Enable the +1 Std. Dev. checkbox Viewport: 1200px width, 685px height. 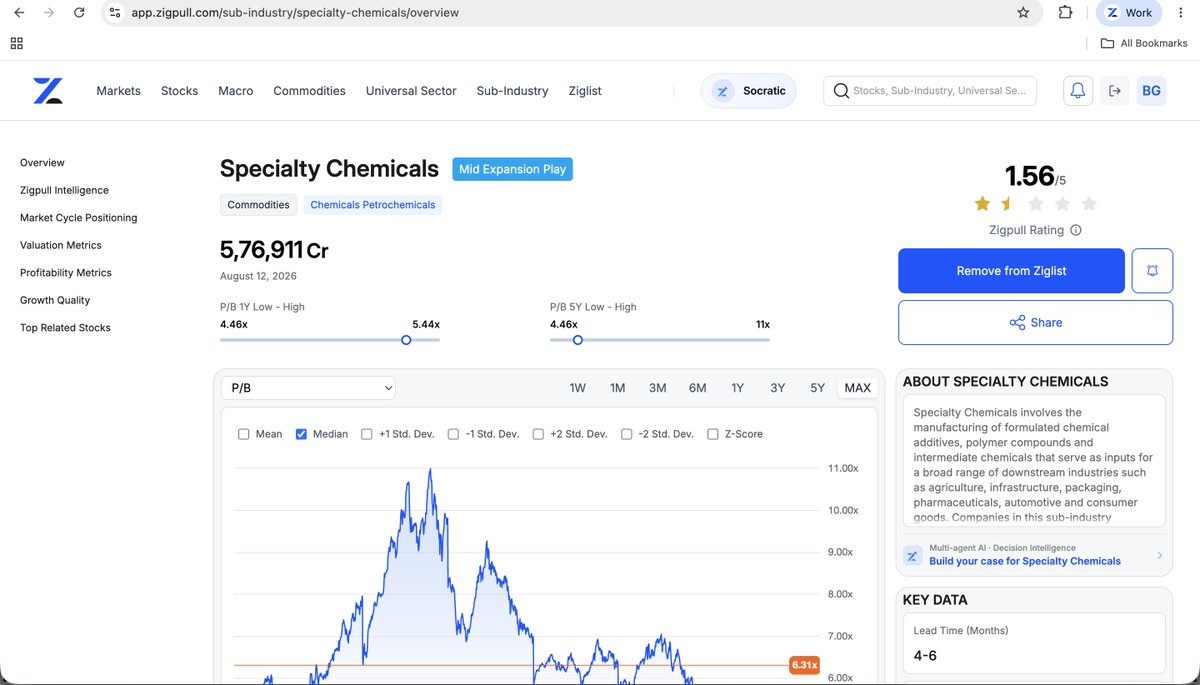pyautogui.click(x=367, y=434)
